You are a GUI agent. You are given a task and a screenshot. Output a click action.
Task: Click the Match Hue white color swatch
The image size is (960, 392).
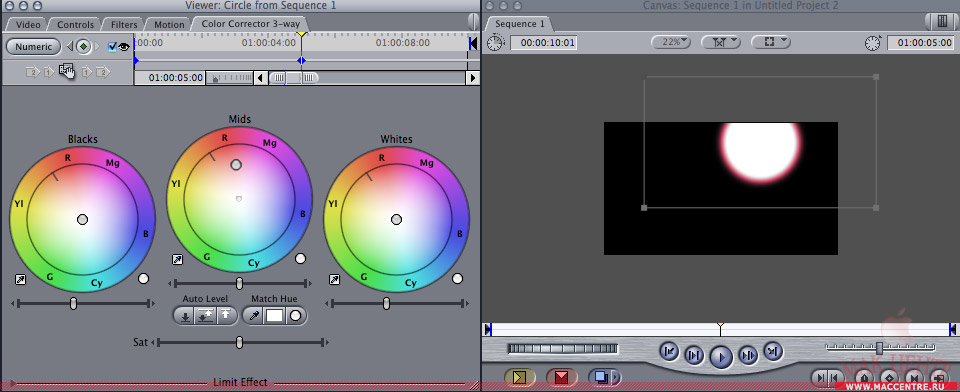point(274,316)
